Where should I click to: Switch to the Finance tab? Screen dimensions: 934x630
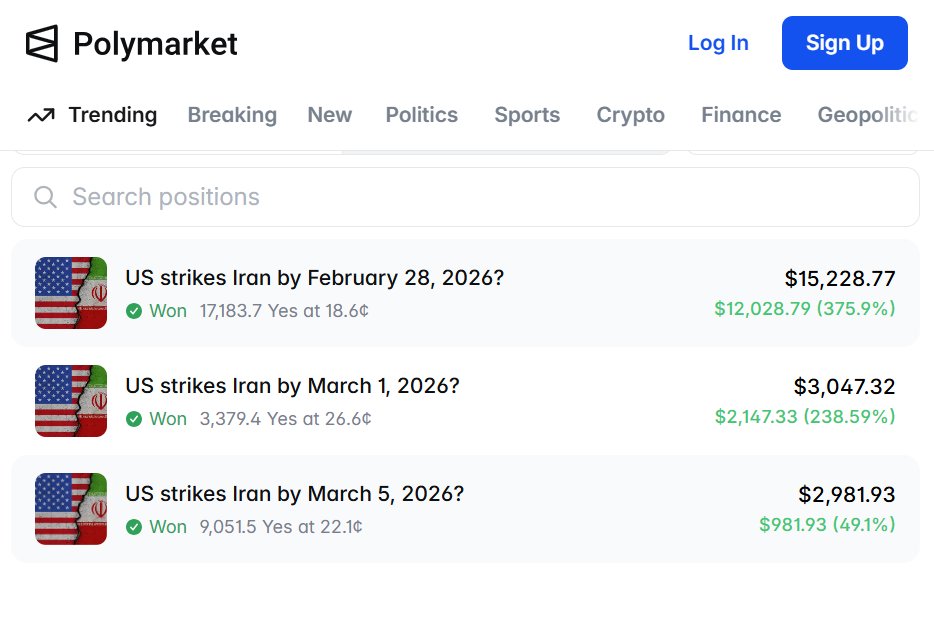[x=741, y=115]
